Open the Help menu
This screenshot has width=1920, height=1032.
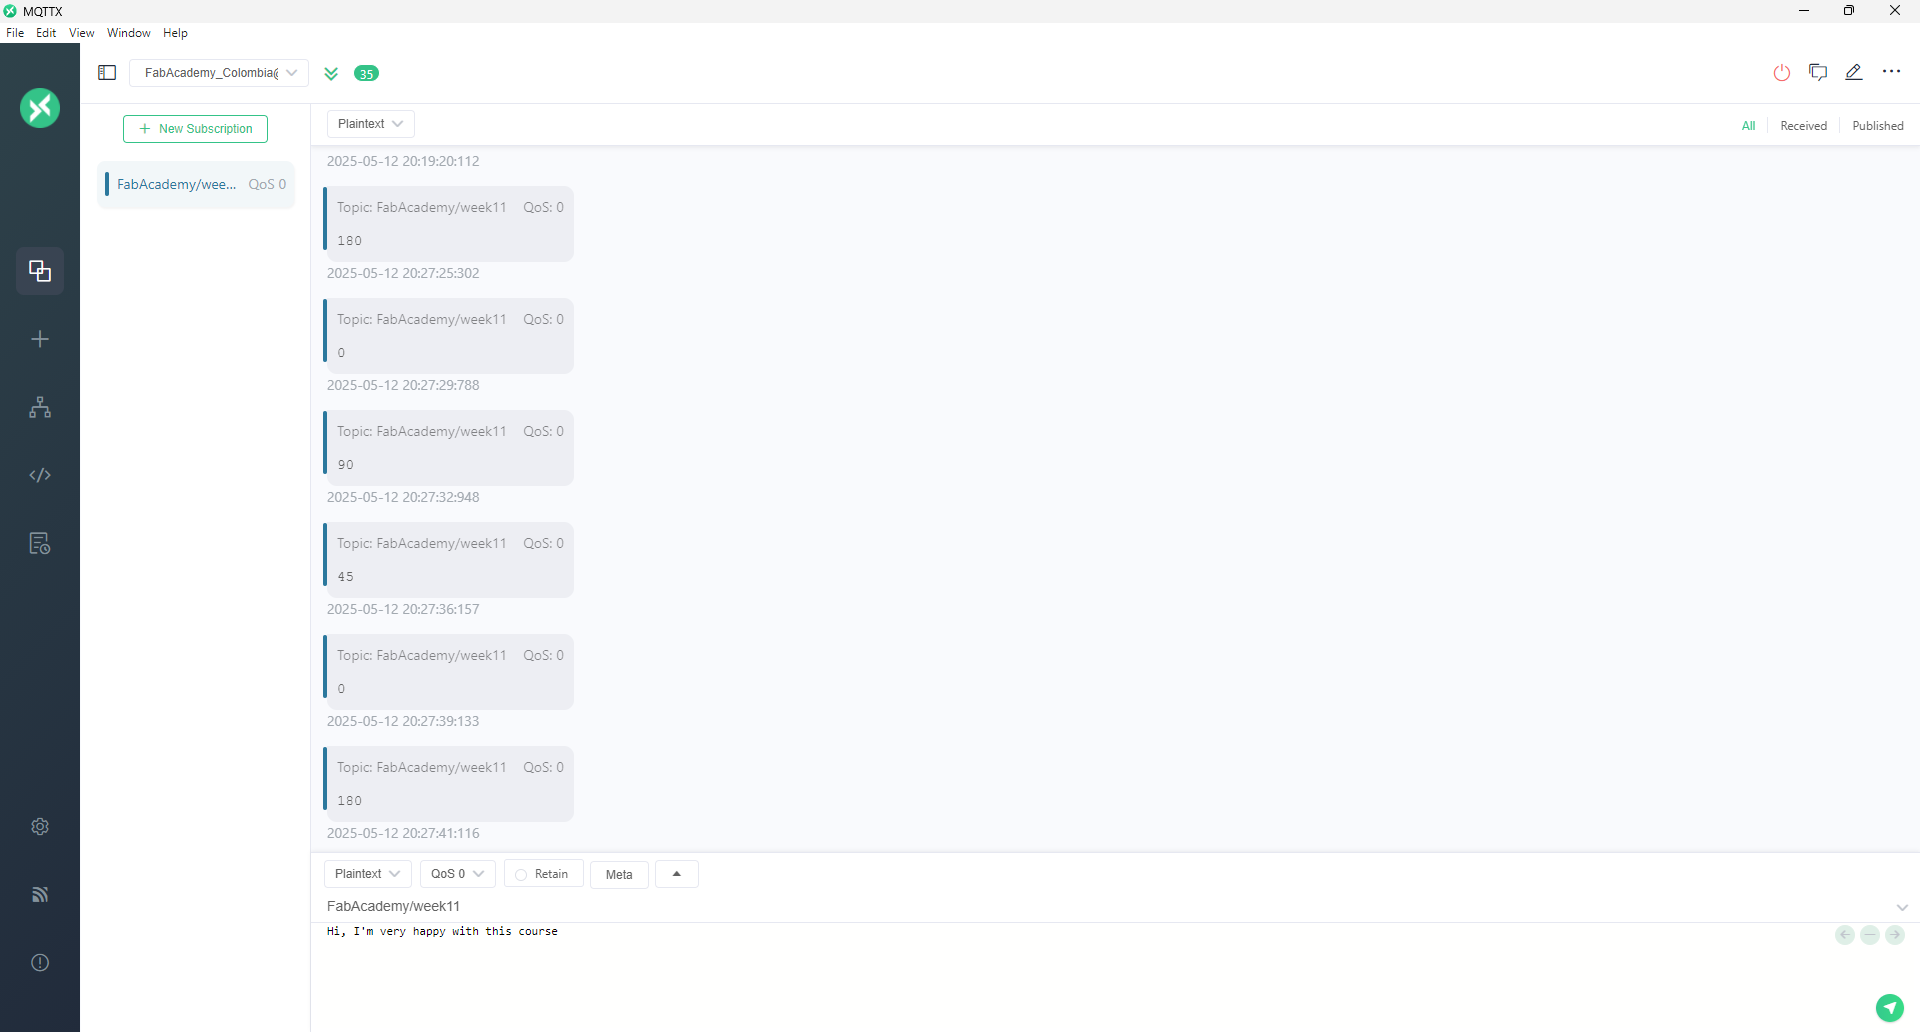pos(176,33)
